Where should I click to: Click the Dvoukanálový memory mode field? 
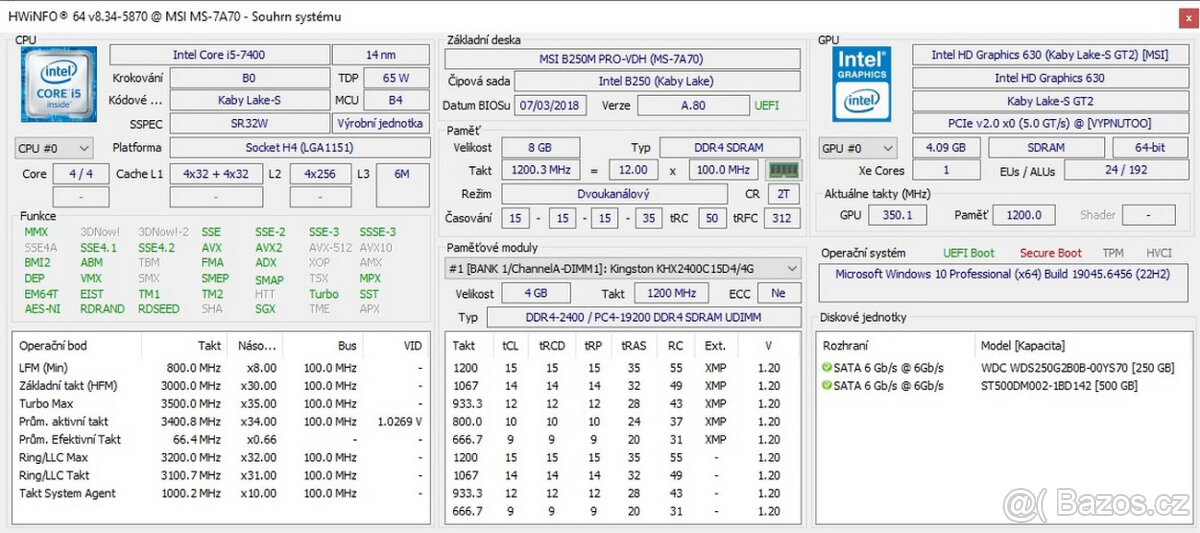coord(612,194)
